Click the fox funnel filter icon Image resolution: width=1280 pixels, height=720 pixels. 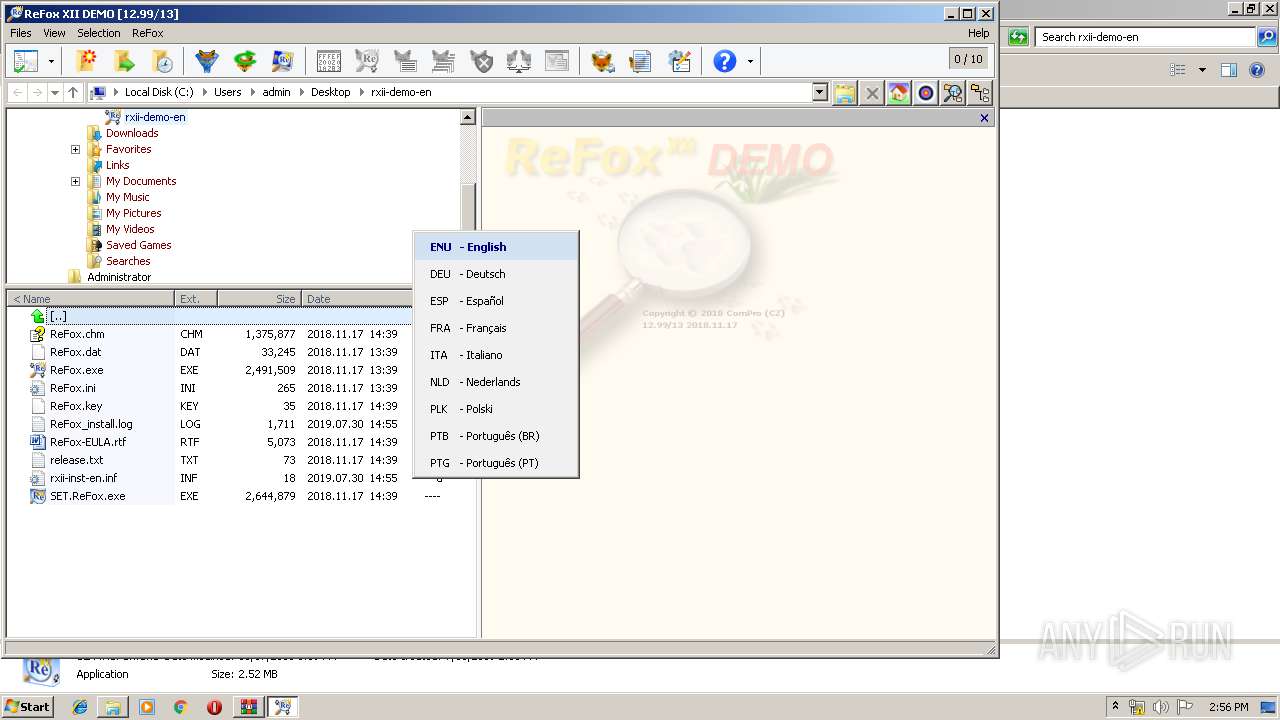click(x=207, y=62)
